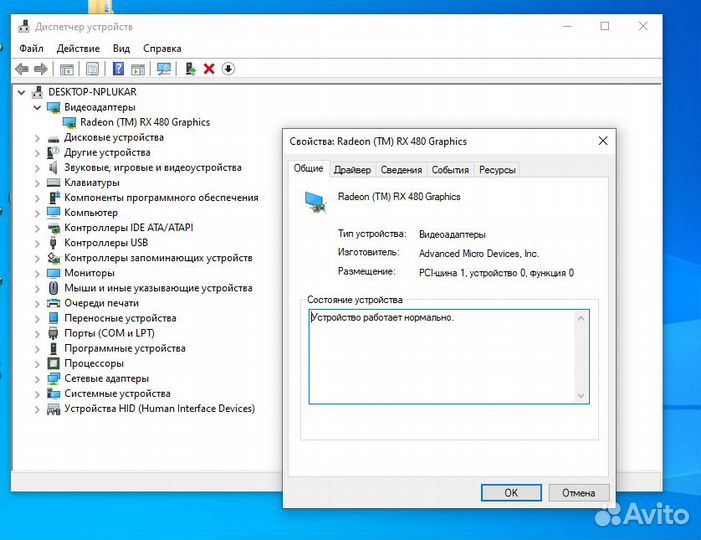Open the Справка menu
Screen dimensions: 701x540
pos(162,48)
